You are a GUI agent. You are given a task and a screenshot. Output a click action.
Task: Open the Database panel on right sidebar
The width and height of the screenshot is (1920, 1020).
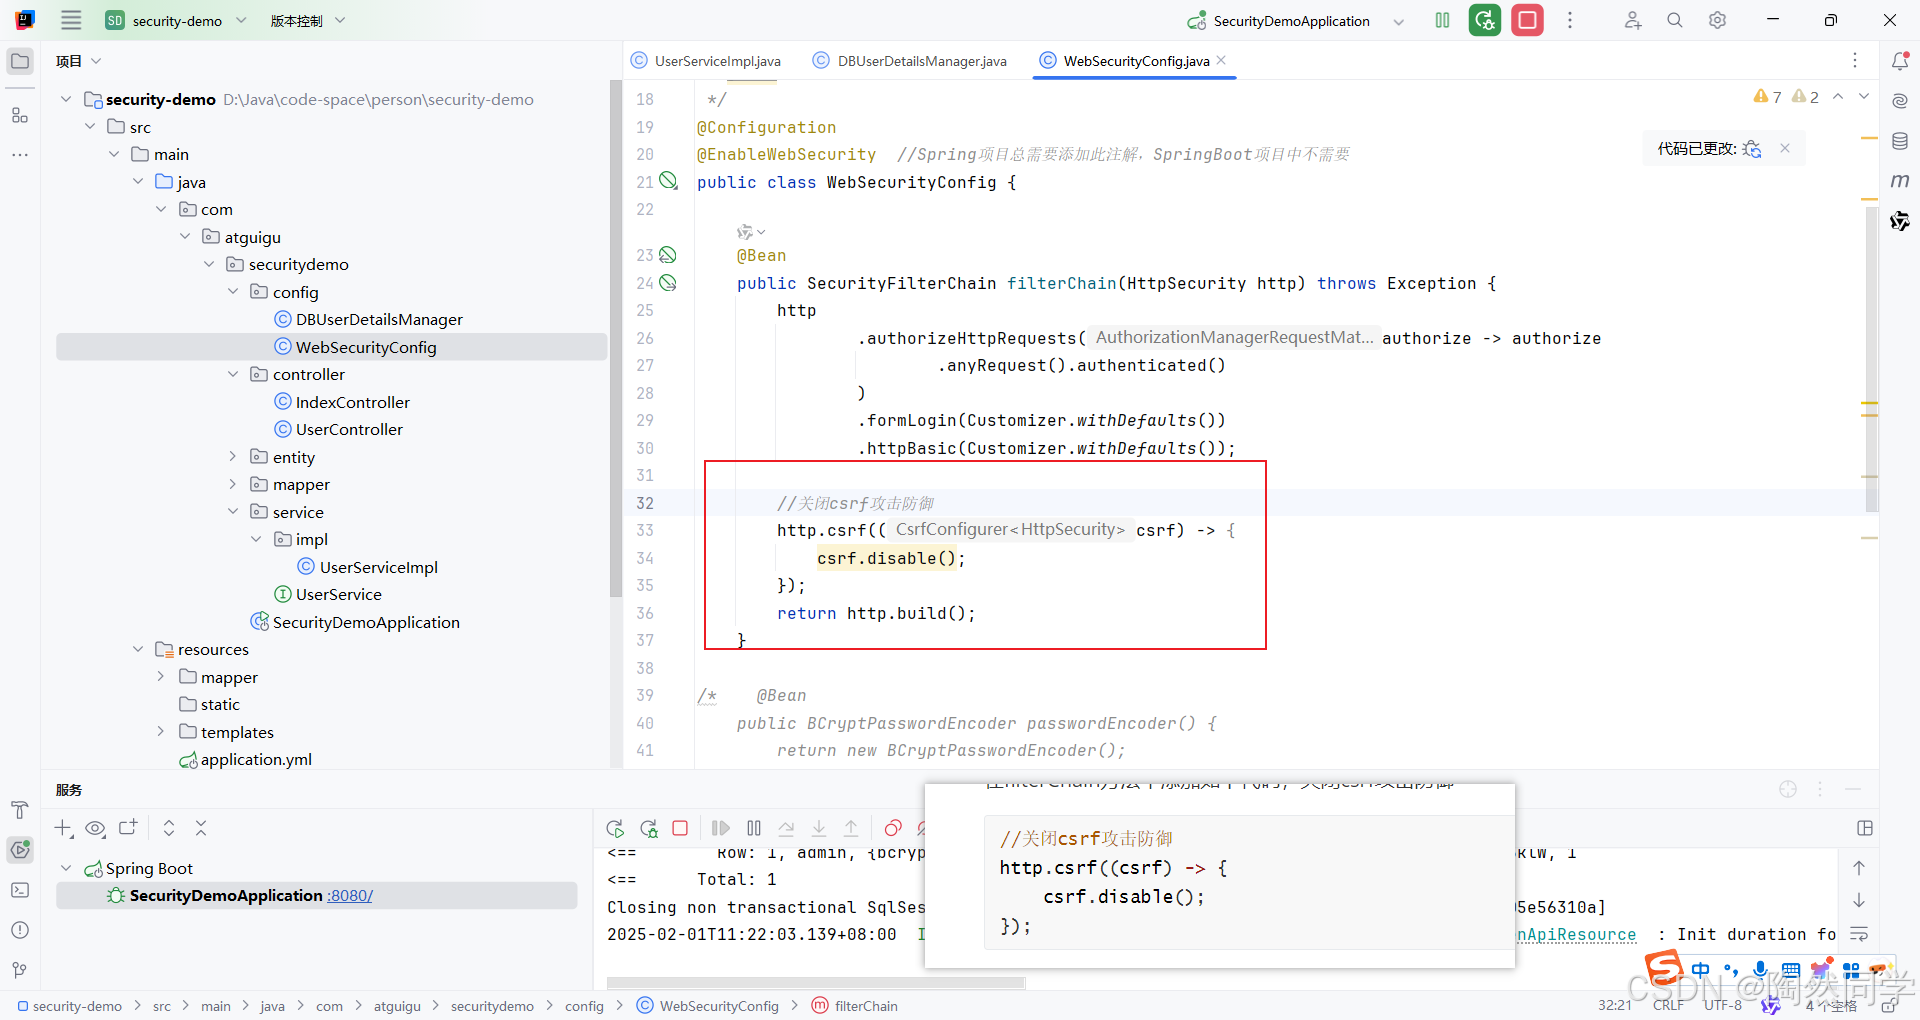pyautogui.click(x=1901, y=140)
